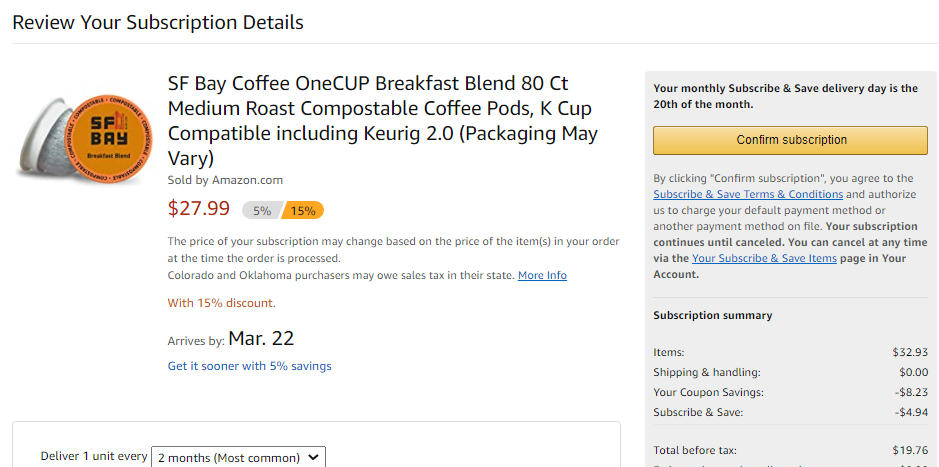Click the With 15% discount text
This screenshot has height=467, width=939.
pos(221,303)
